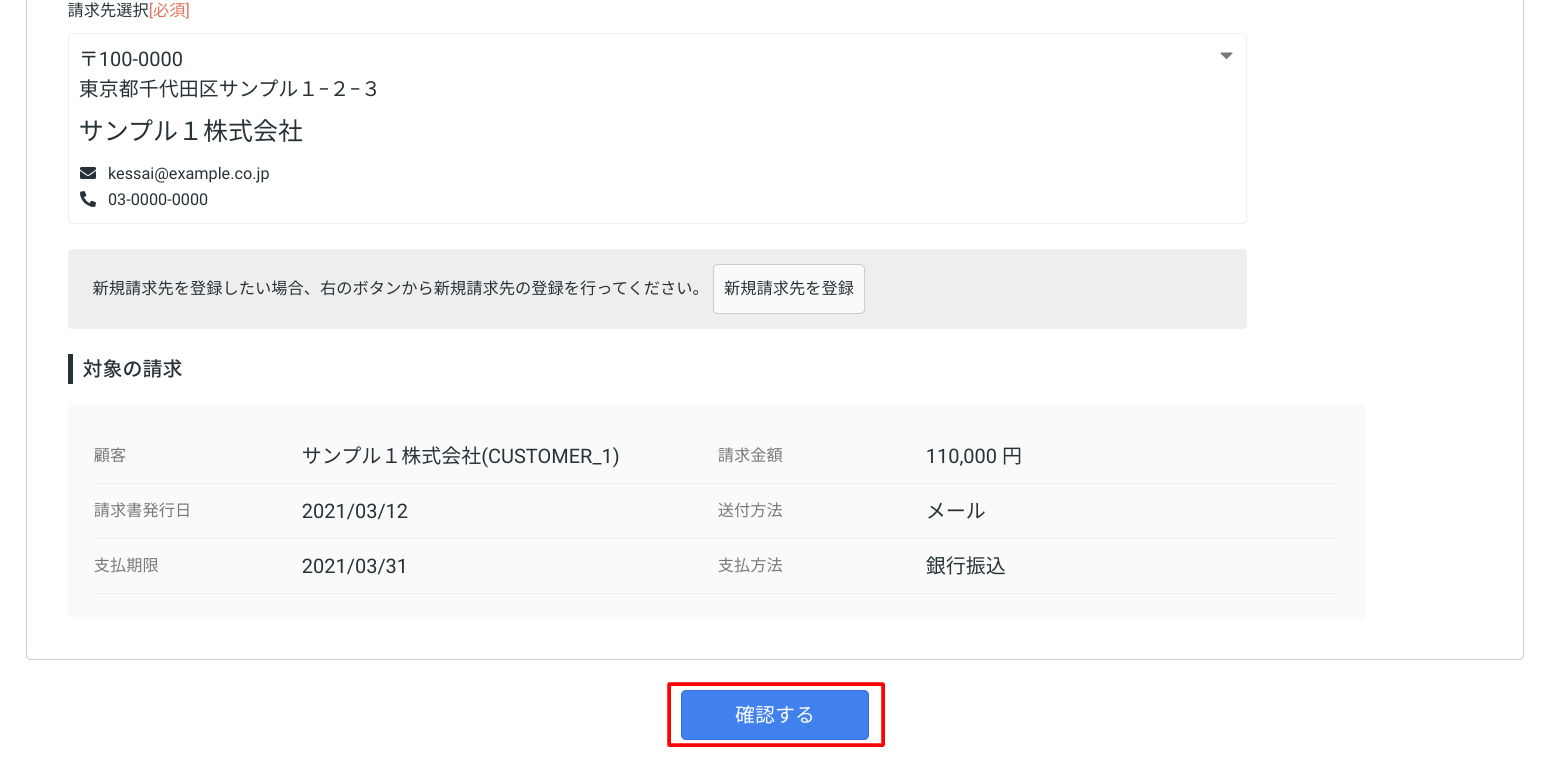Click the new billing registration instruction text
The image size is (1549, 779).
(x=398, y=289)
